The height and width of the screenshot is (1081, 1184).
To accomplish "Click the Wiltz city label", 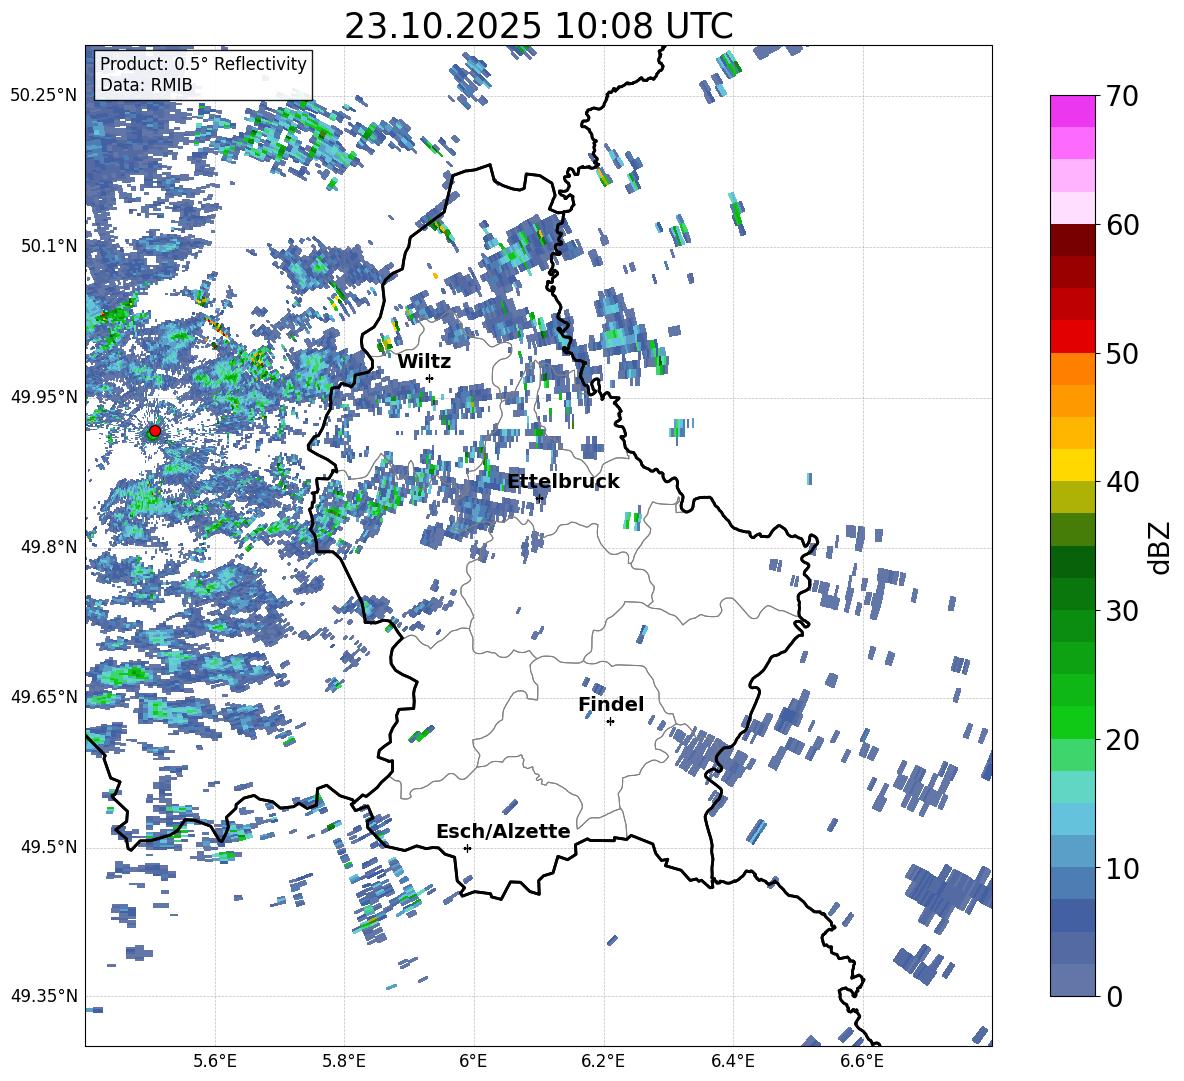I will click(424, 362).
